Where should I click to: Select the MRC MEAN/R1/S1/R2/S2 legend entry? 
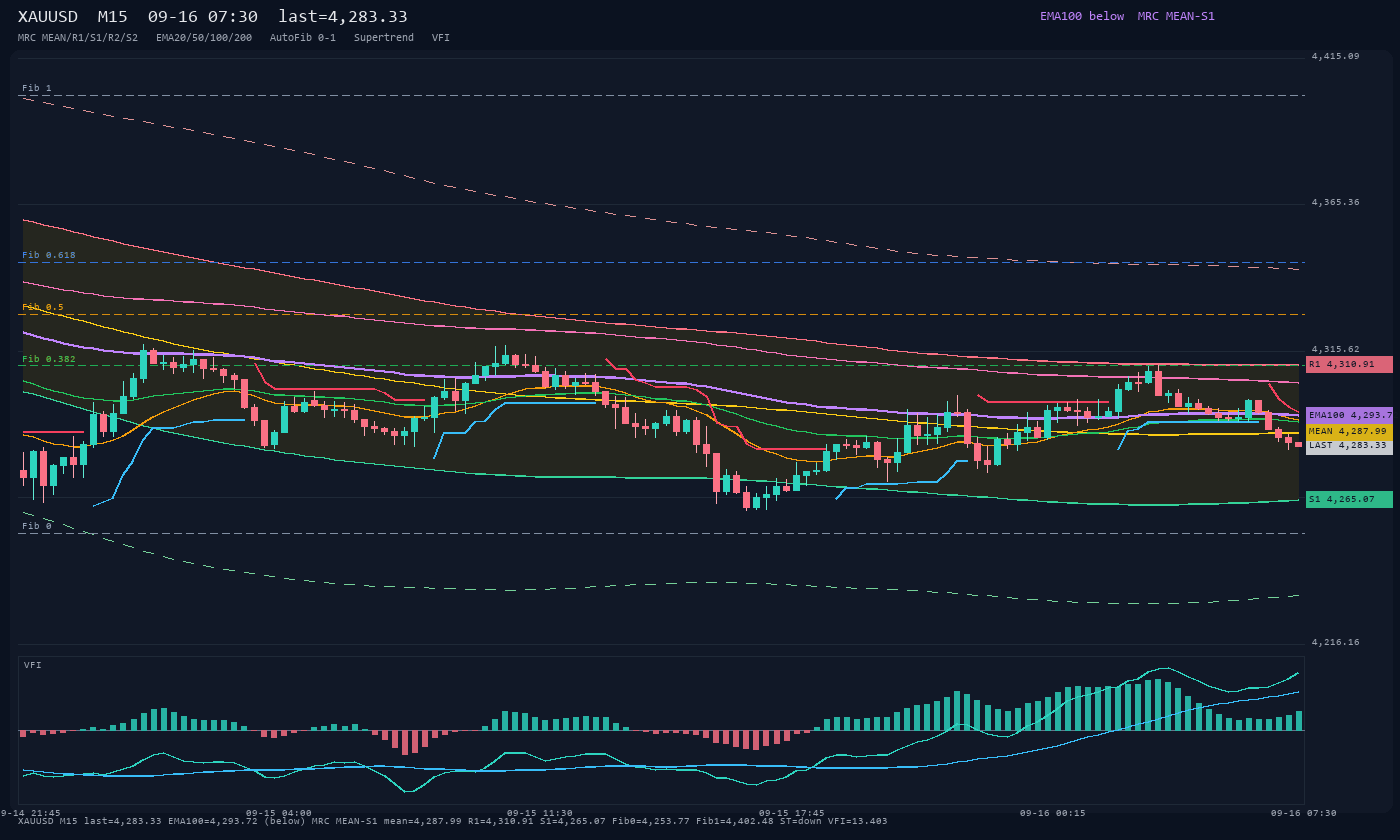click(x=78, y=38)
